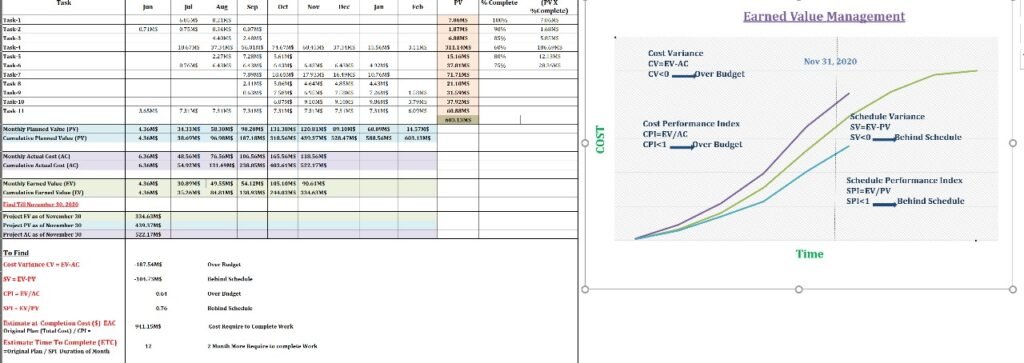Click the Cost Performance Index annotation in chart

coord(692,134)
